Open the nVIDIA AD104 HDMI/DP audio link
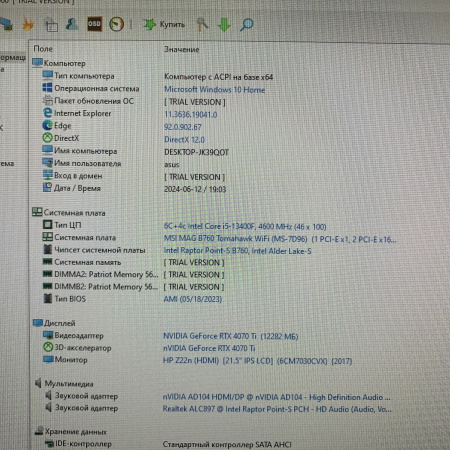Screen dimensions: 450x450 (x=276, y=397)
